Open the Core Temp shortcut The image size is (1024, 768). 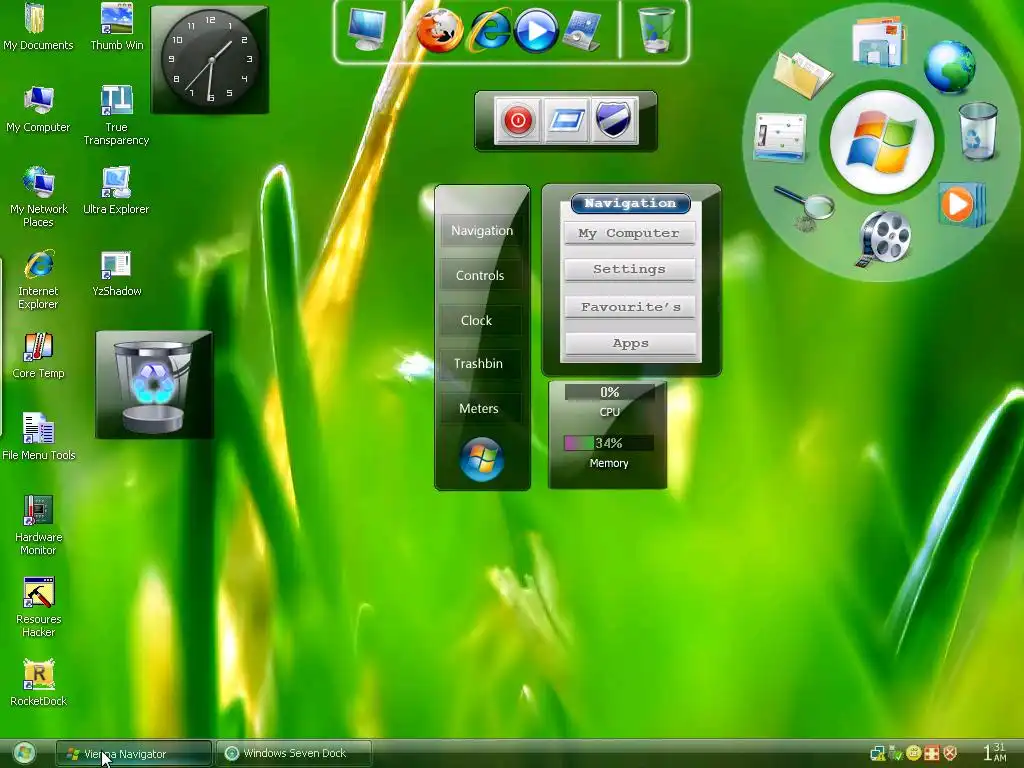pos(38,356)
